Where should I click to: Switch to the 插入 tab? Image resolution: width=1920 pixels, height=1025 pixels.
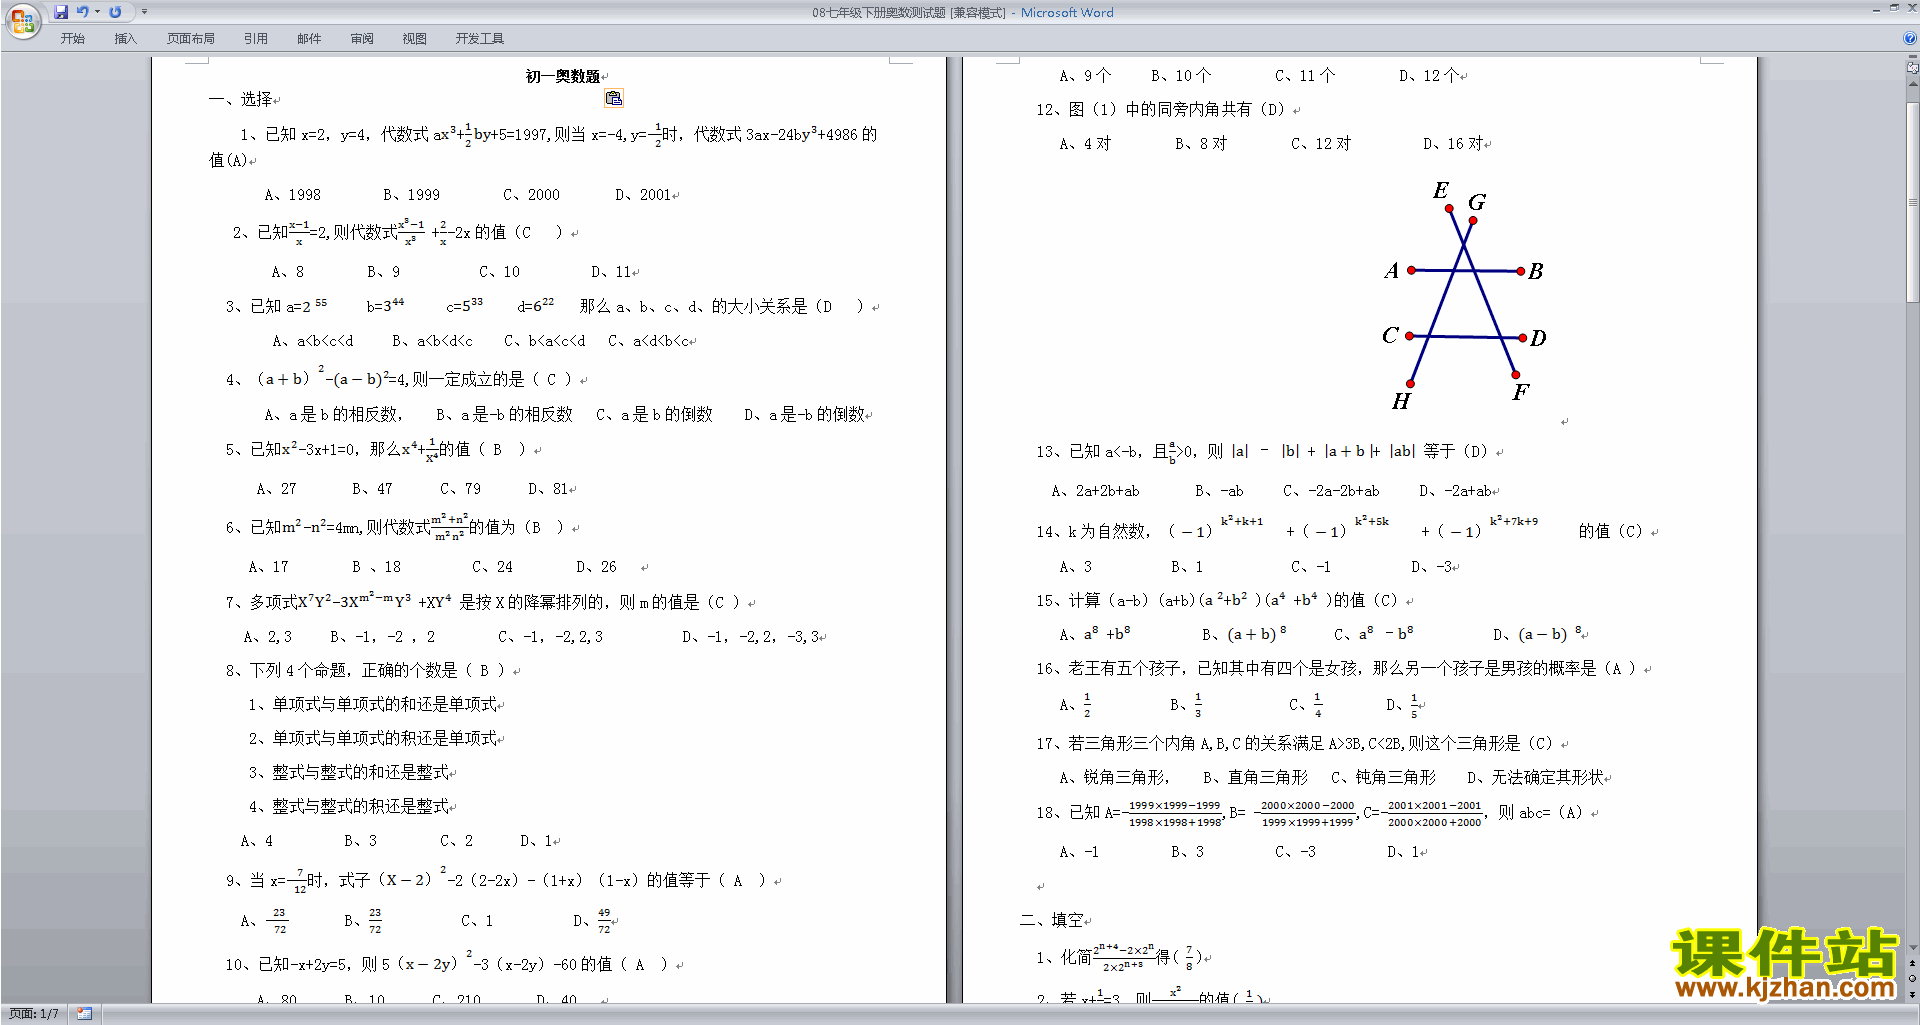coord(125,39)
